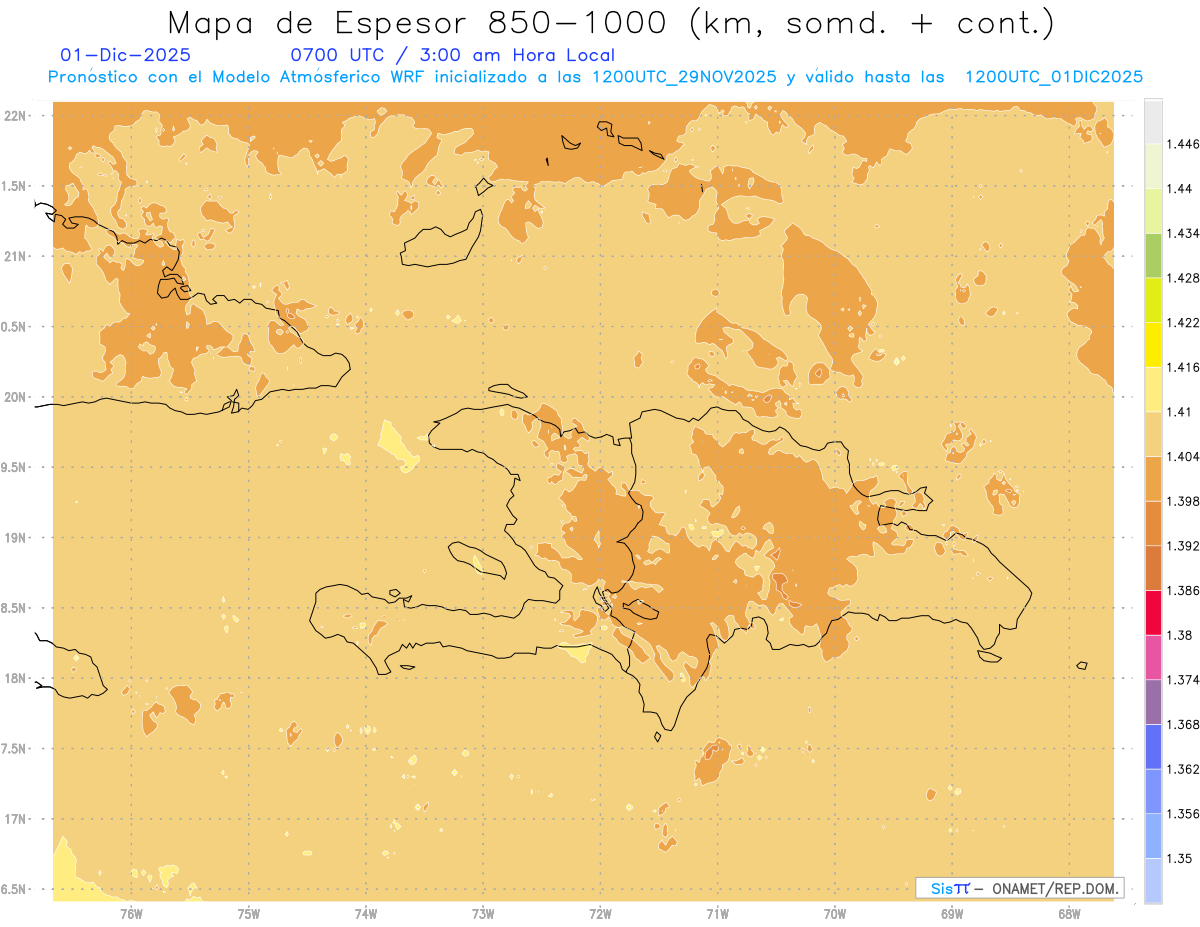
Task: Click the '70W' longitude label
Action: tap(835, 913)
